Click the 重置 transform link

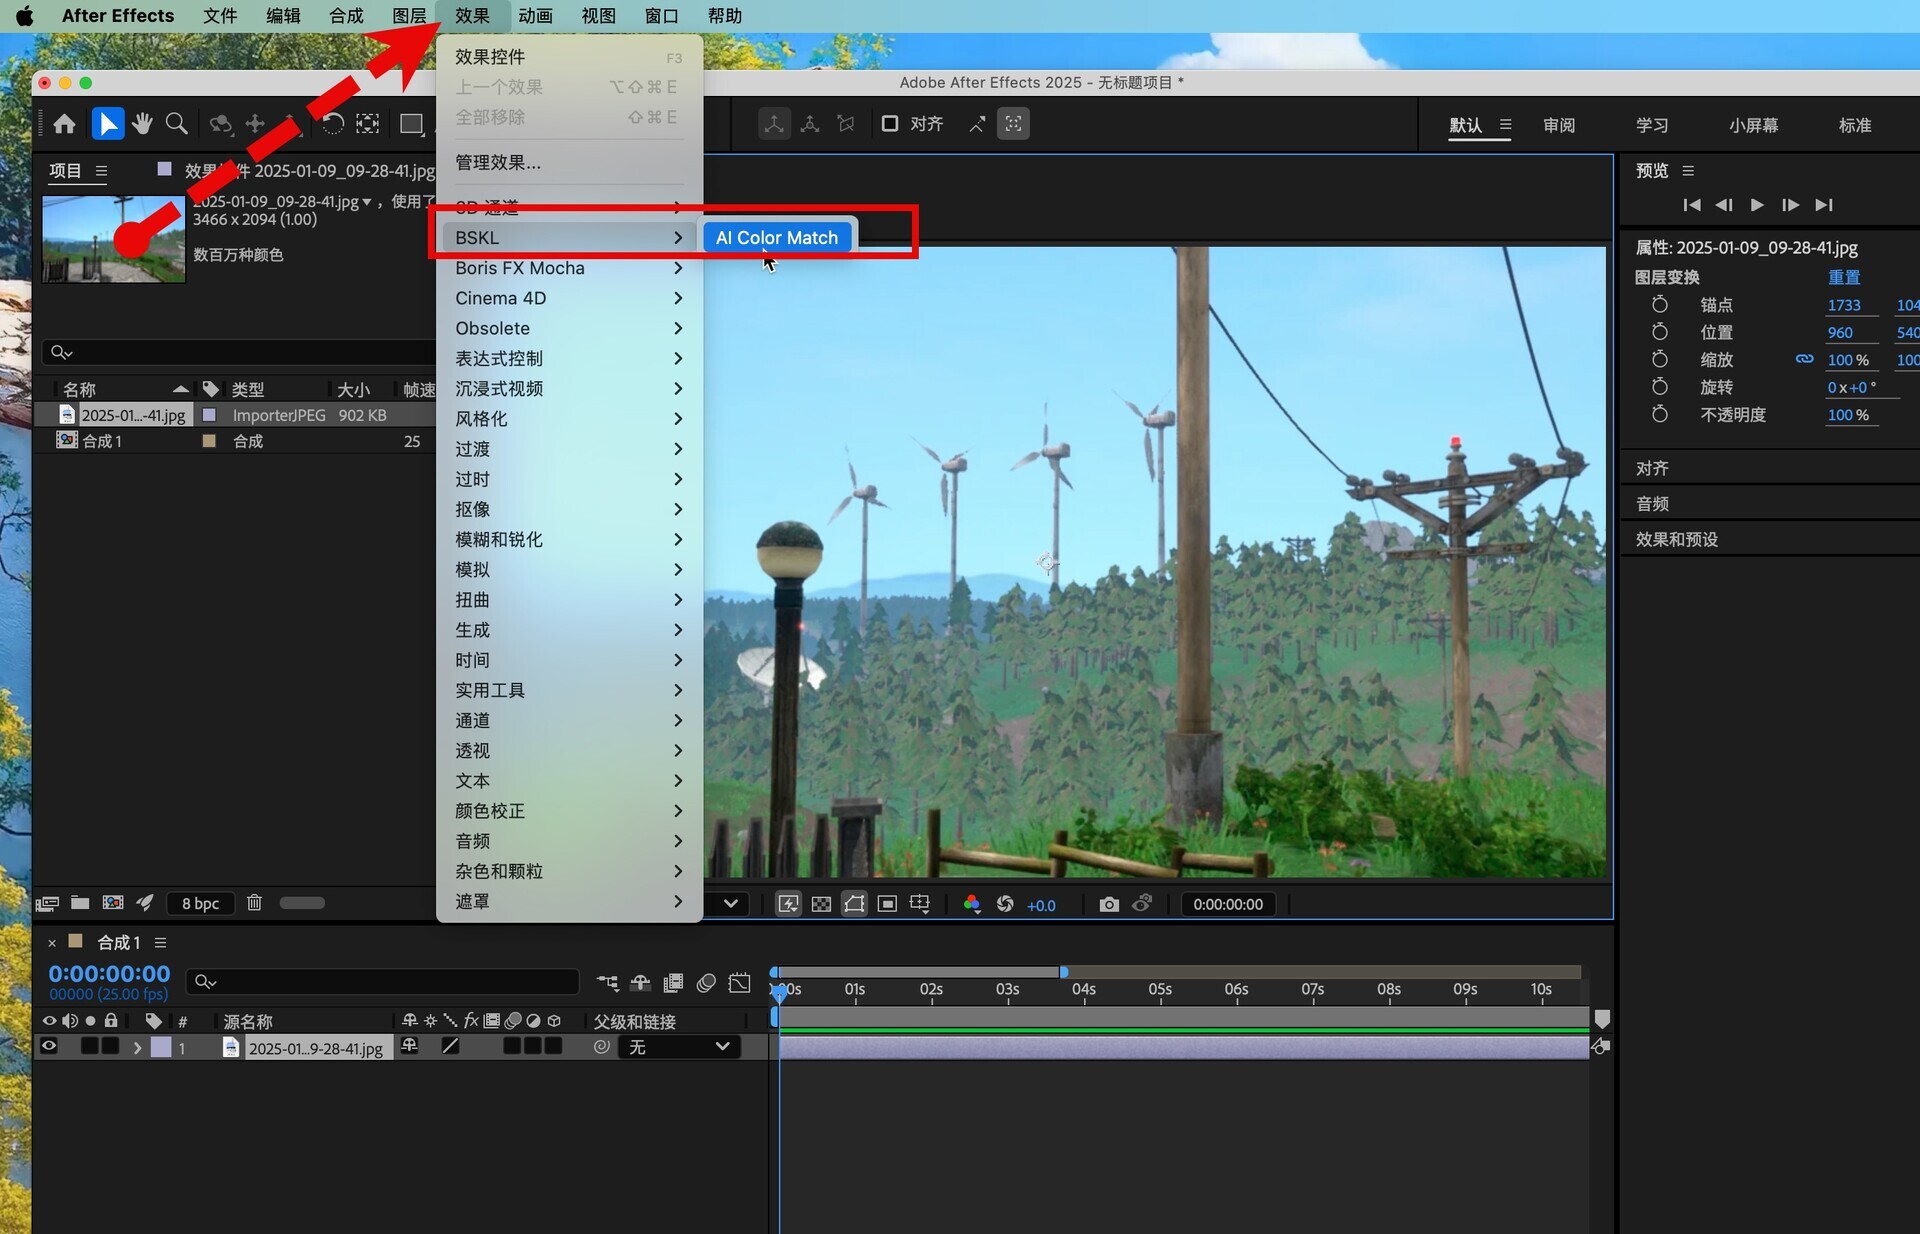[x=1844, y=277]
